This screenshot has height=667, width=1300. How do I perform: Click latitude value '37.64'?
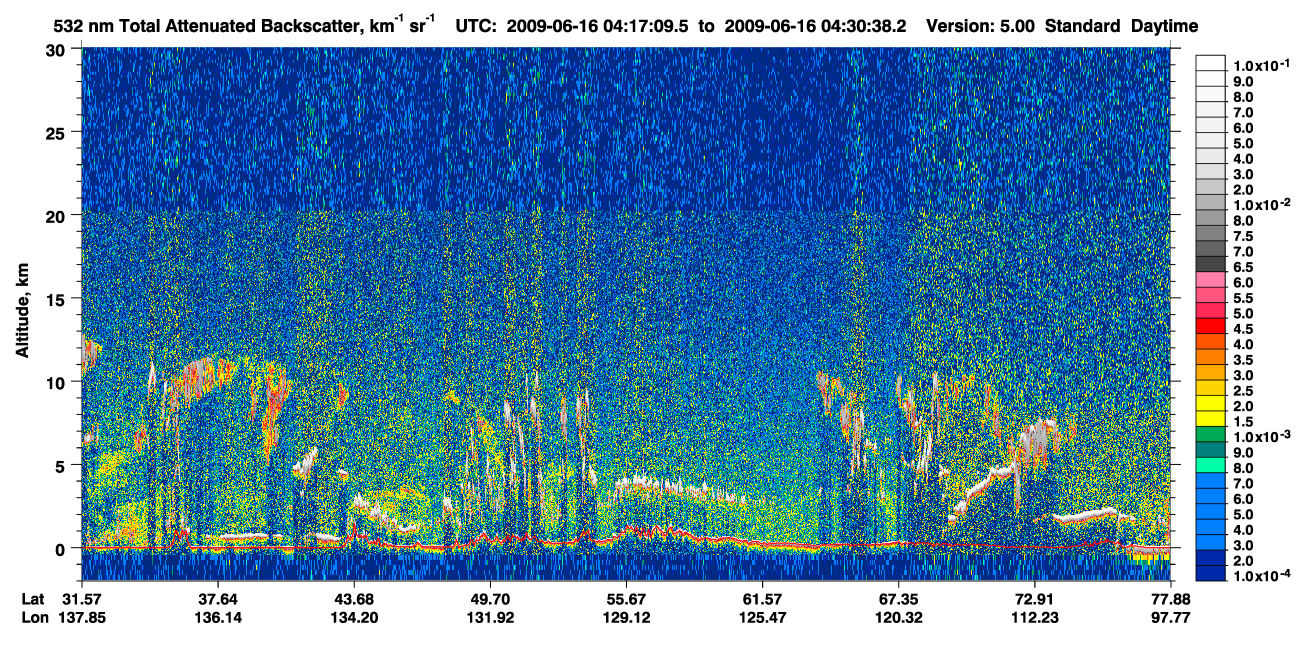coord(218,599)
